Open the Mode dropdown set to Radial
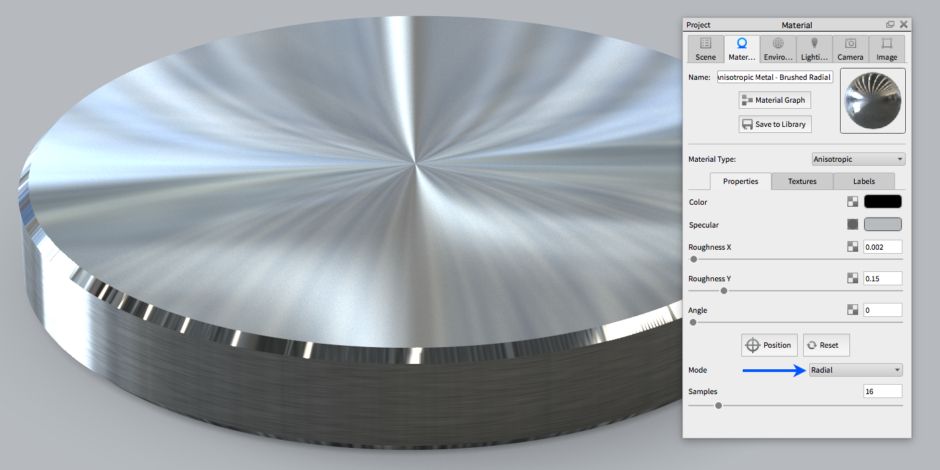Screen dimensions: 940x470 (x=855, y=370)
